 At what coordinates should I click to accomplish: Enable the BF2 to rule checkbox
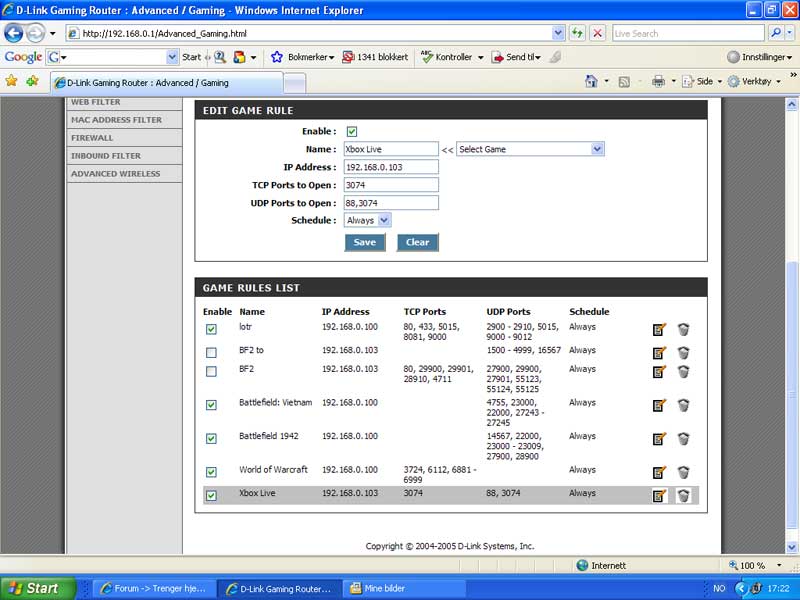tap(211, 353)
